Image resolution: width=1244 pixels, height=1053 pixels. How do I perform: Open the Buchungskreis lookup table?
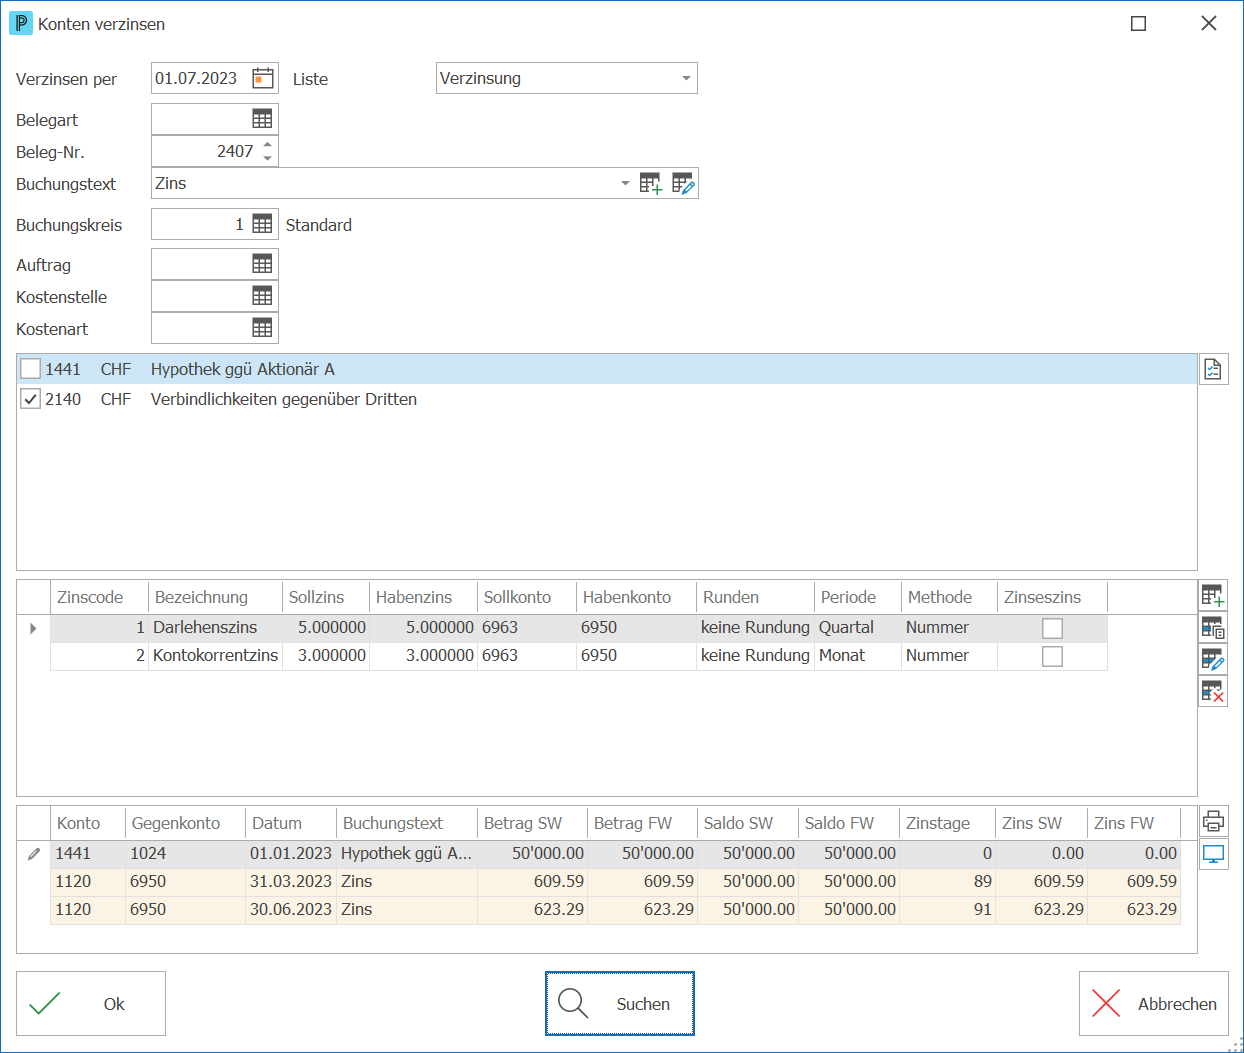click(262, 224)
